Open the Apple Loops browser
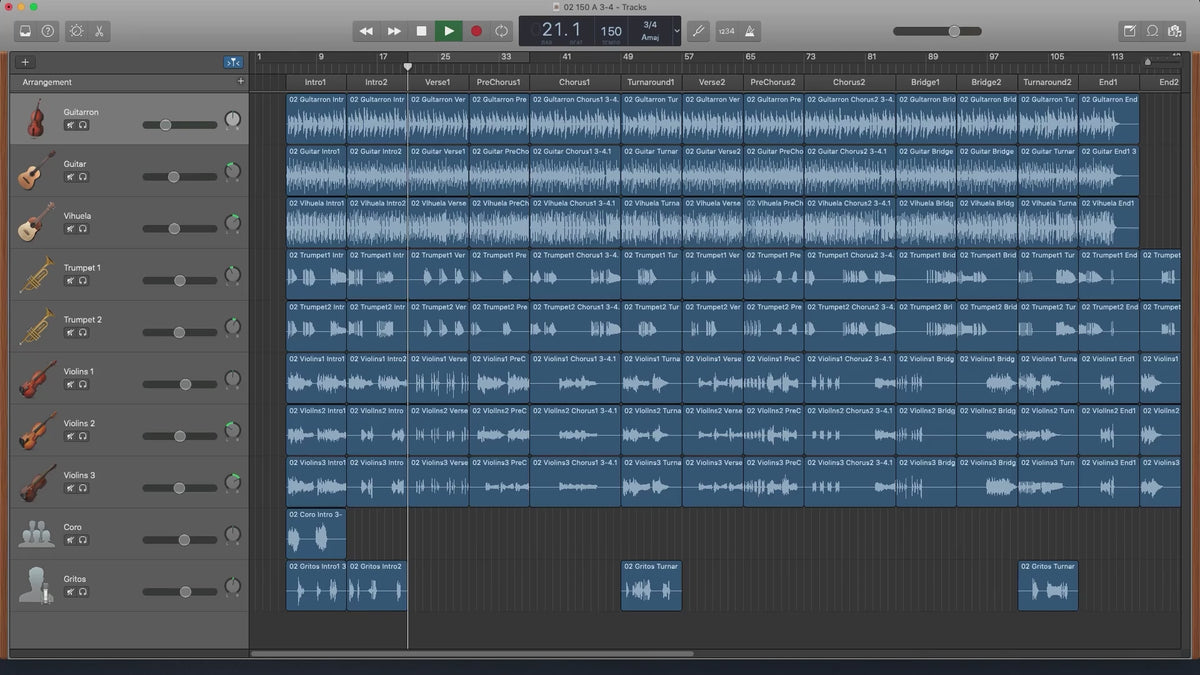 tap(1152, 31)
